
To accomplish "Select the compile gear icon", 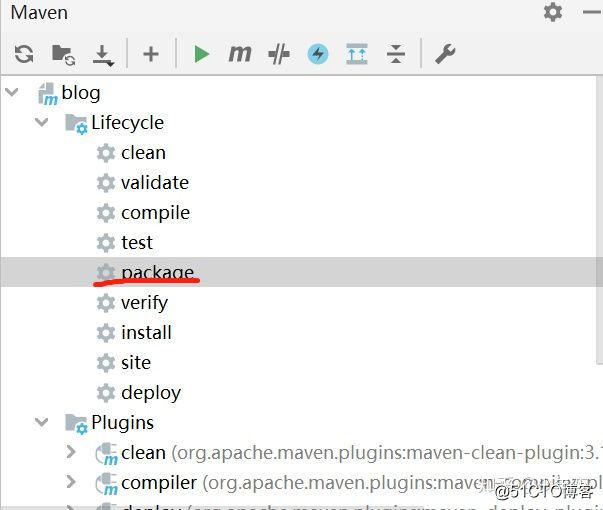I will pos(106,213).
